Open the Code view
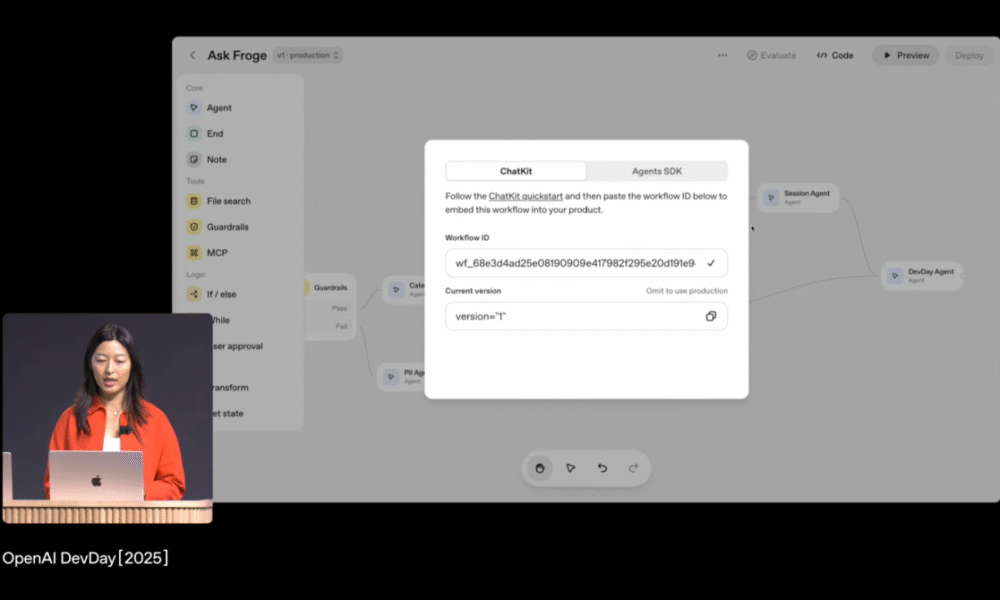 tap(835, 56)
